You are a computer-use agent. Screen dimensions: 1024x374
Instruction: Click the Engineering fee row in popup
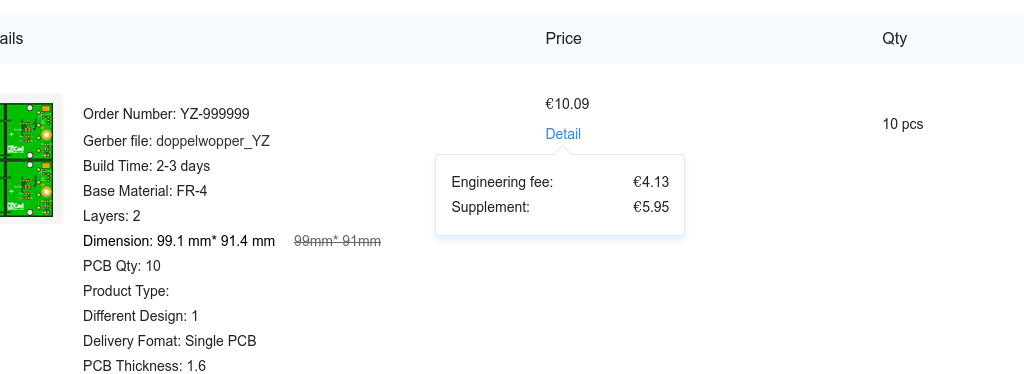point(560,182)
